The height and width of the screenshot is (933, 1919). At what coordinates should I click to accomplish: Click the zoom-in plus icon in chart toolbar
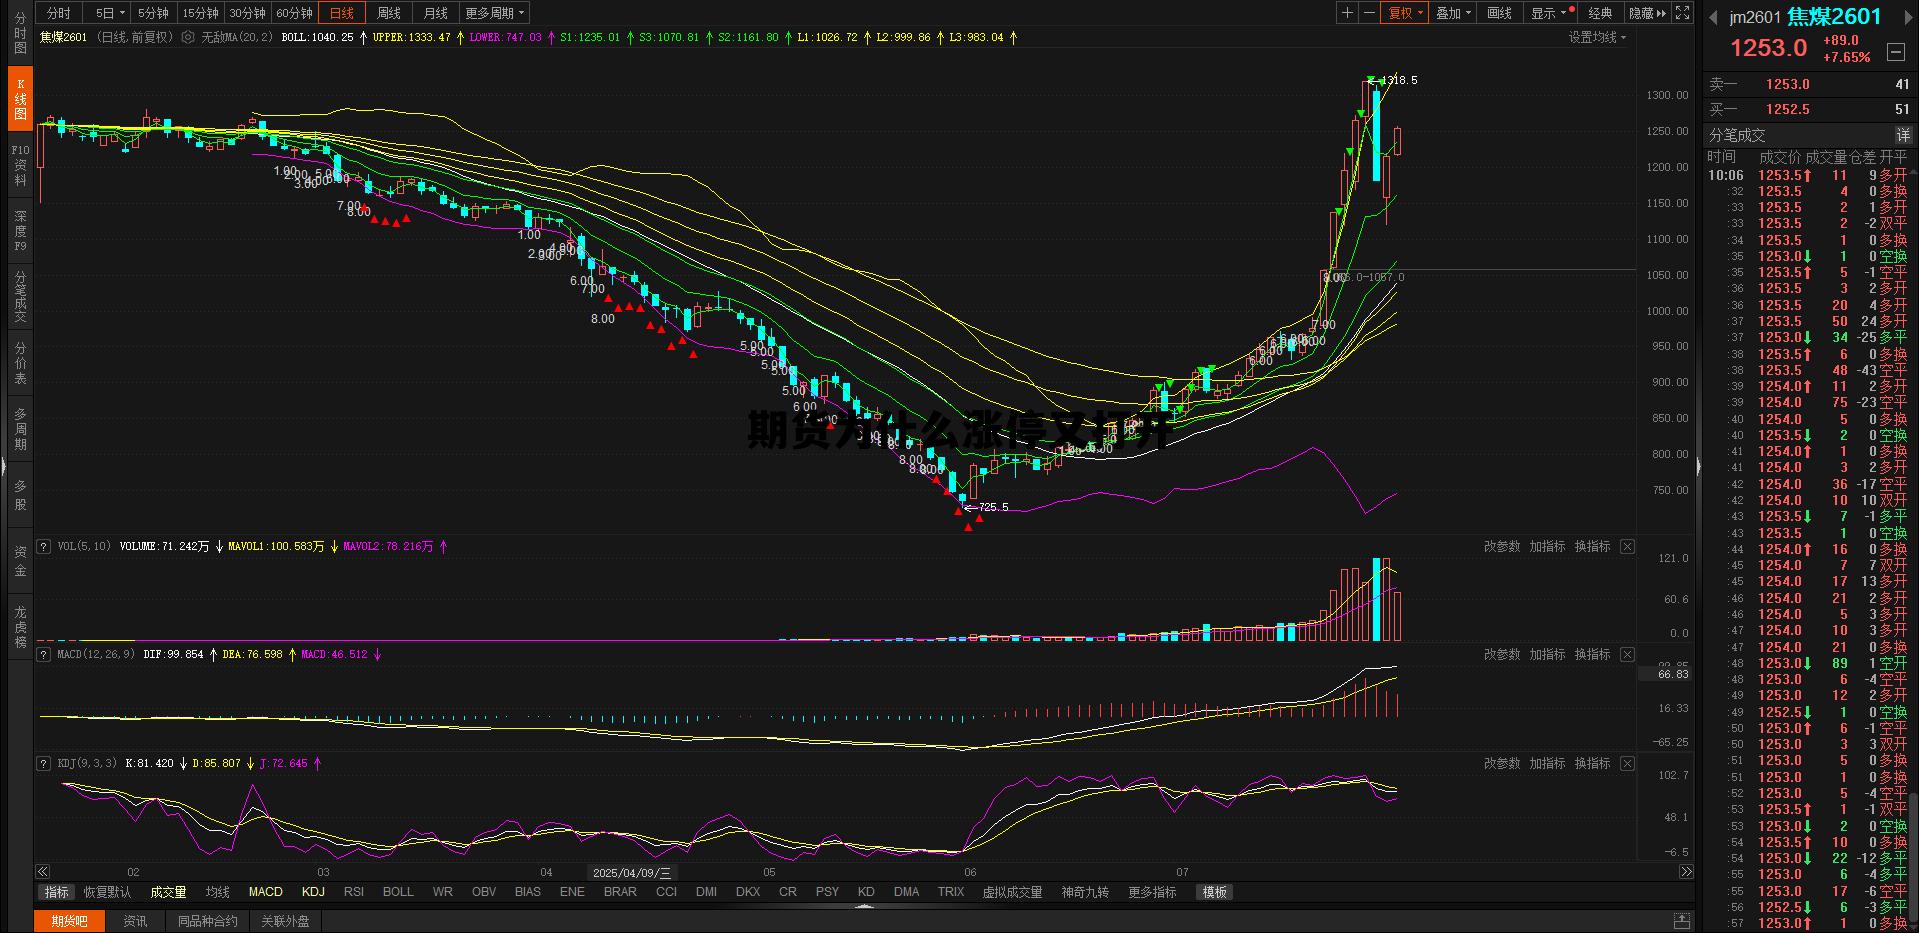(1347, 13)
